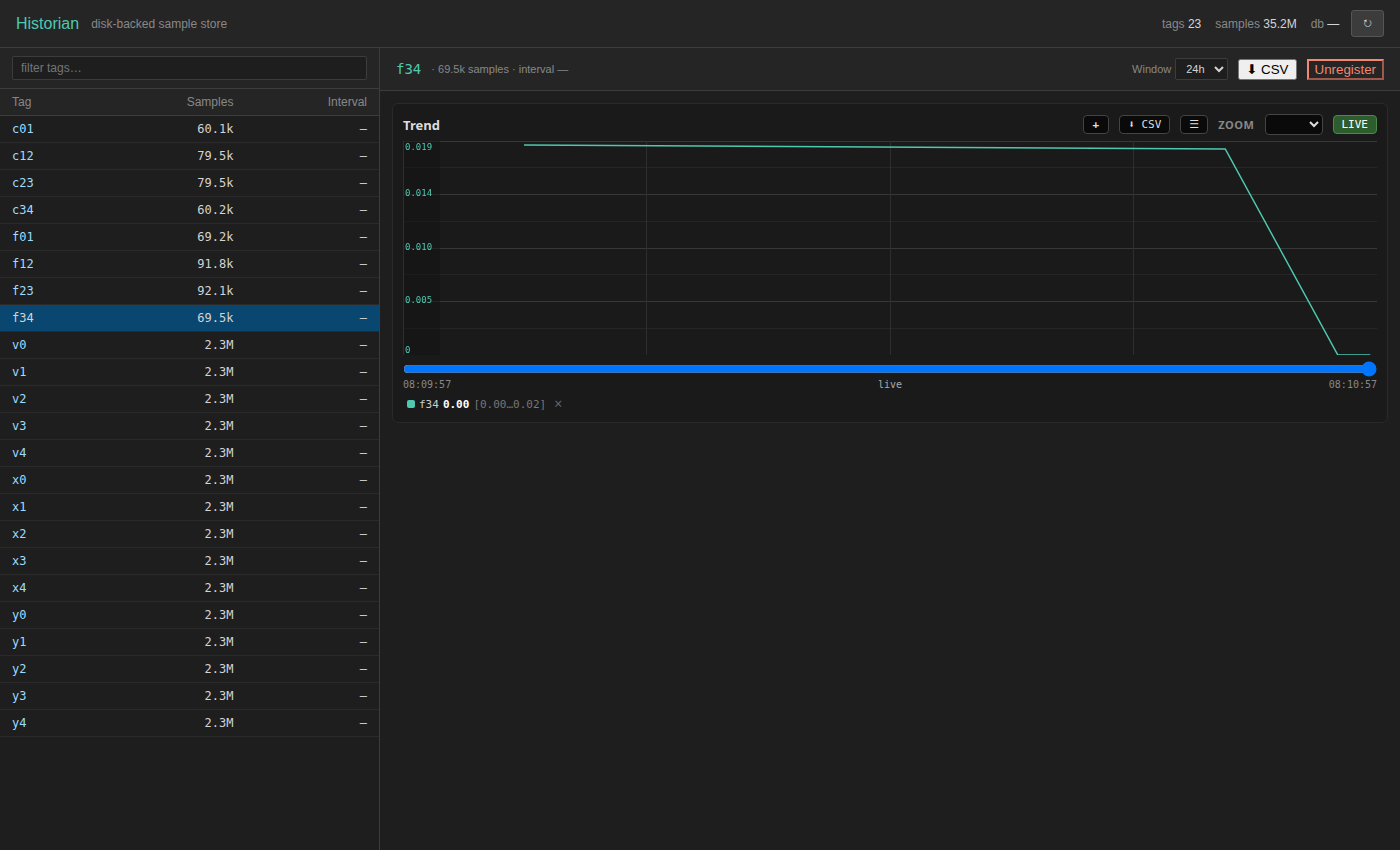Toggle the LIVE mode button
Image resolution: width=1400 pixels, height=850 pixels.
tap(1355, 125)
